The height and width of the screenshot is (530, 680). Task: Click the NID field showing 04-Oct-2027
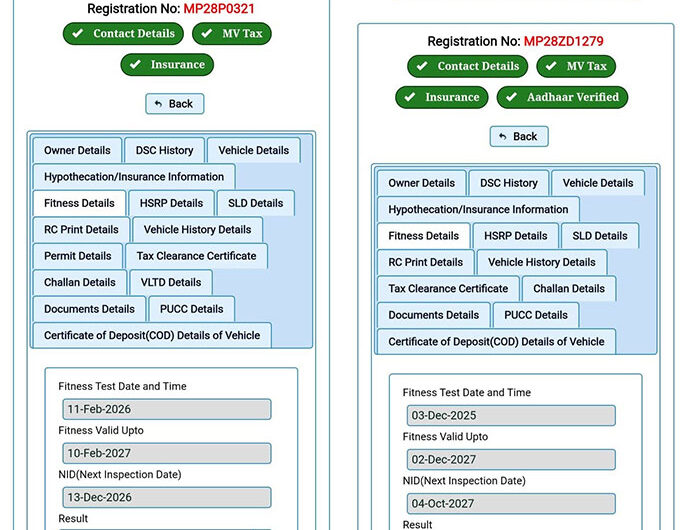[x=510, y=503]
